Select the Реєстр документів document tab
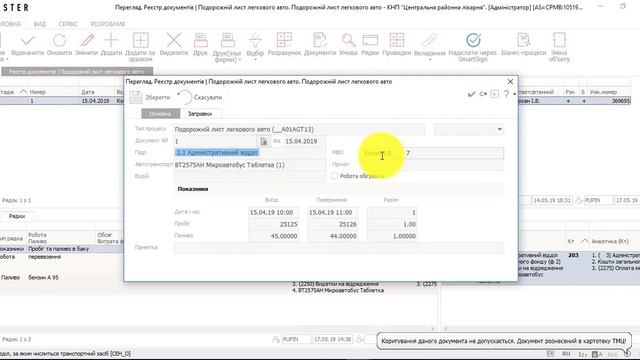The width and height of the screenshot is (640, 360). pyautogui.click(x=76, y=71)
